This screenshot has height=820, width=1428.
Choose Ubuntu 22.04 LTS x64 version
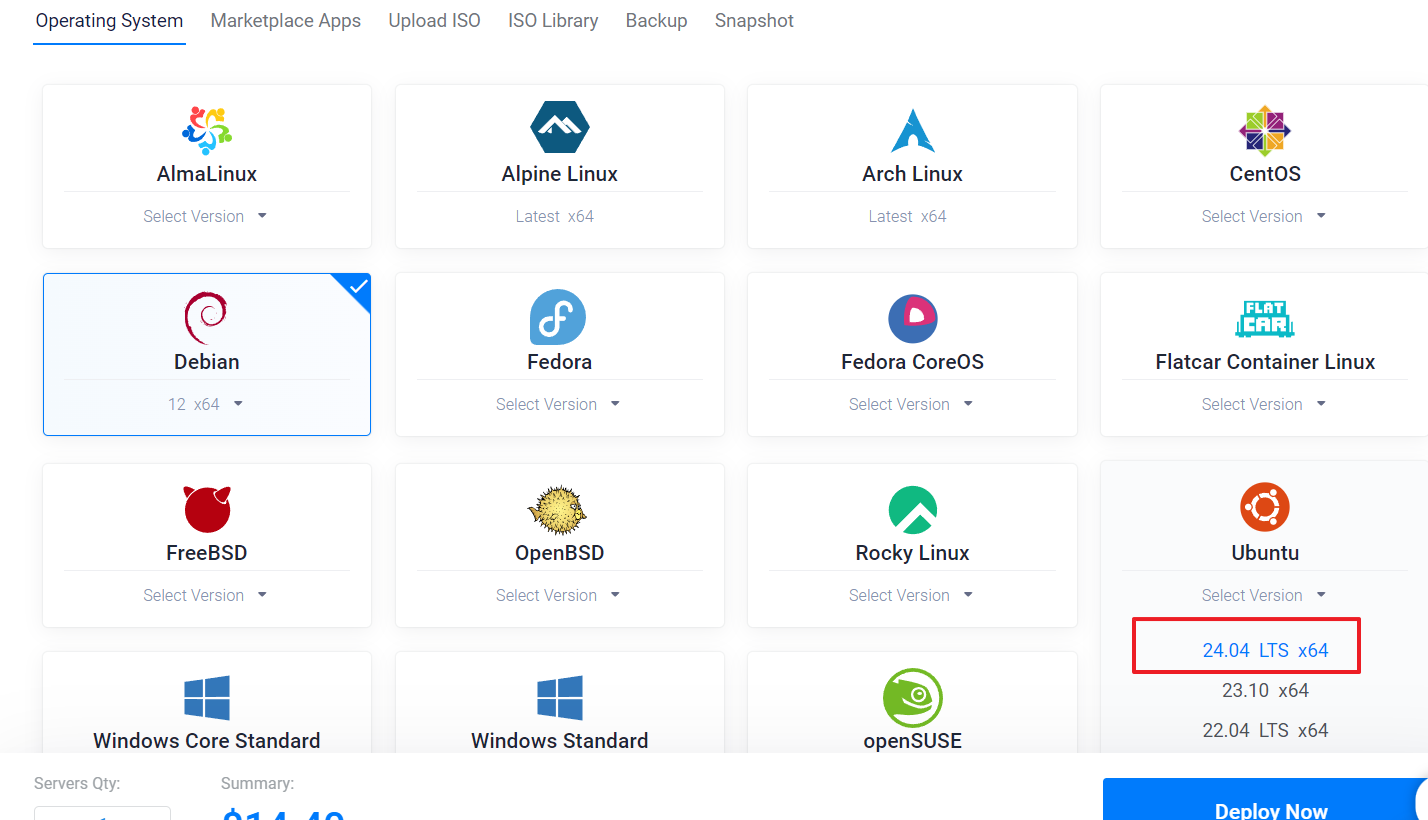(x=1265, y=730)
